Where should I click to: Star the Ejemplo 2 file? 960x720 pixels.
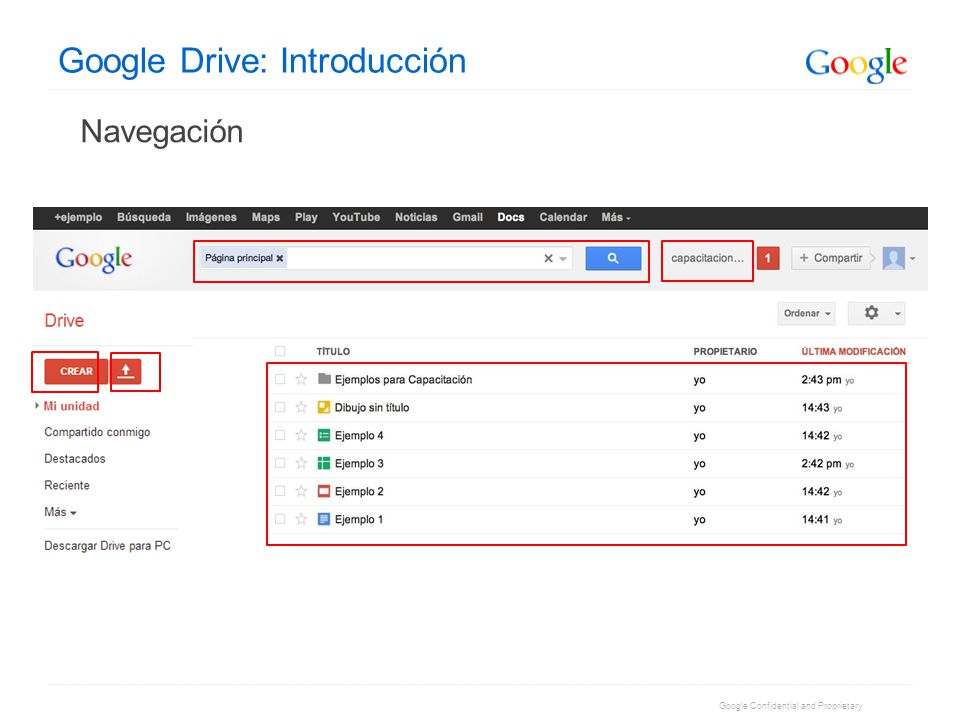[301, 491]
